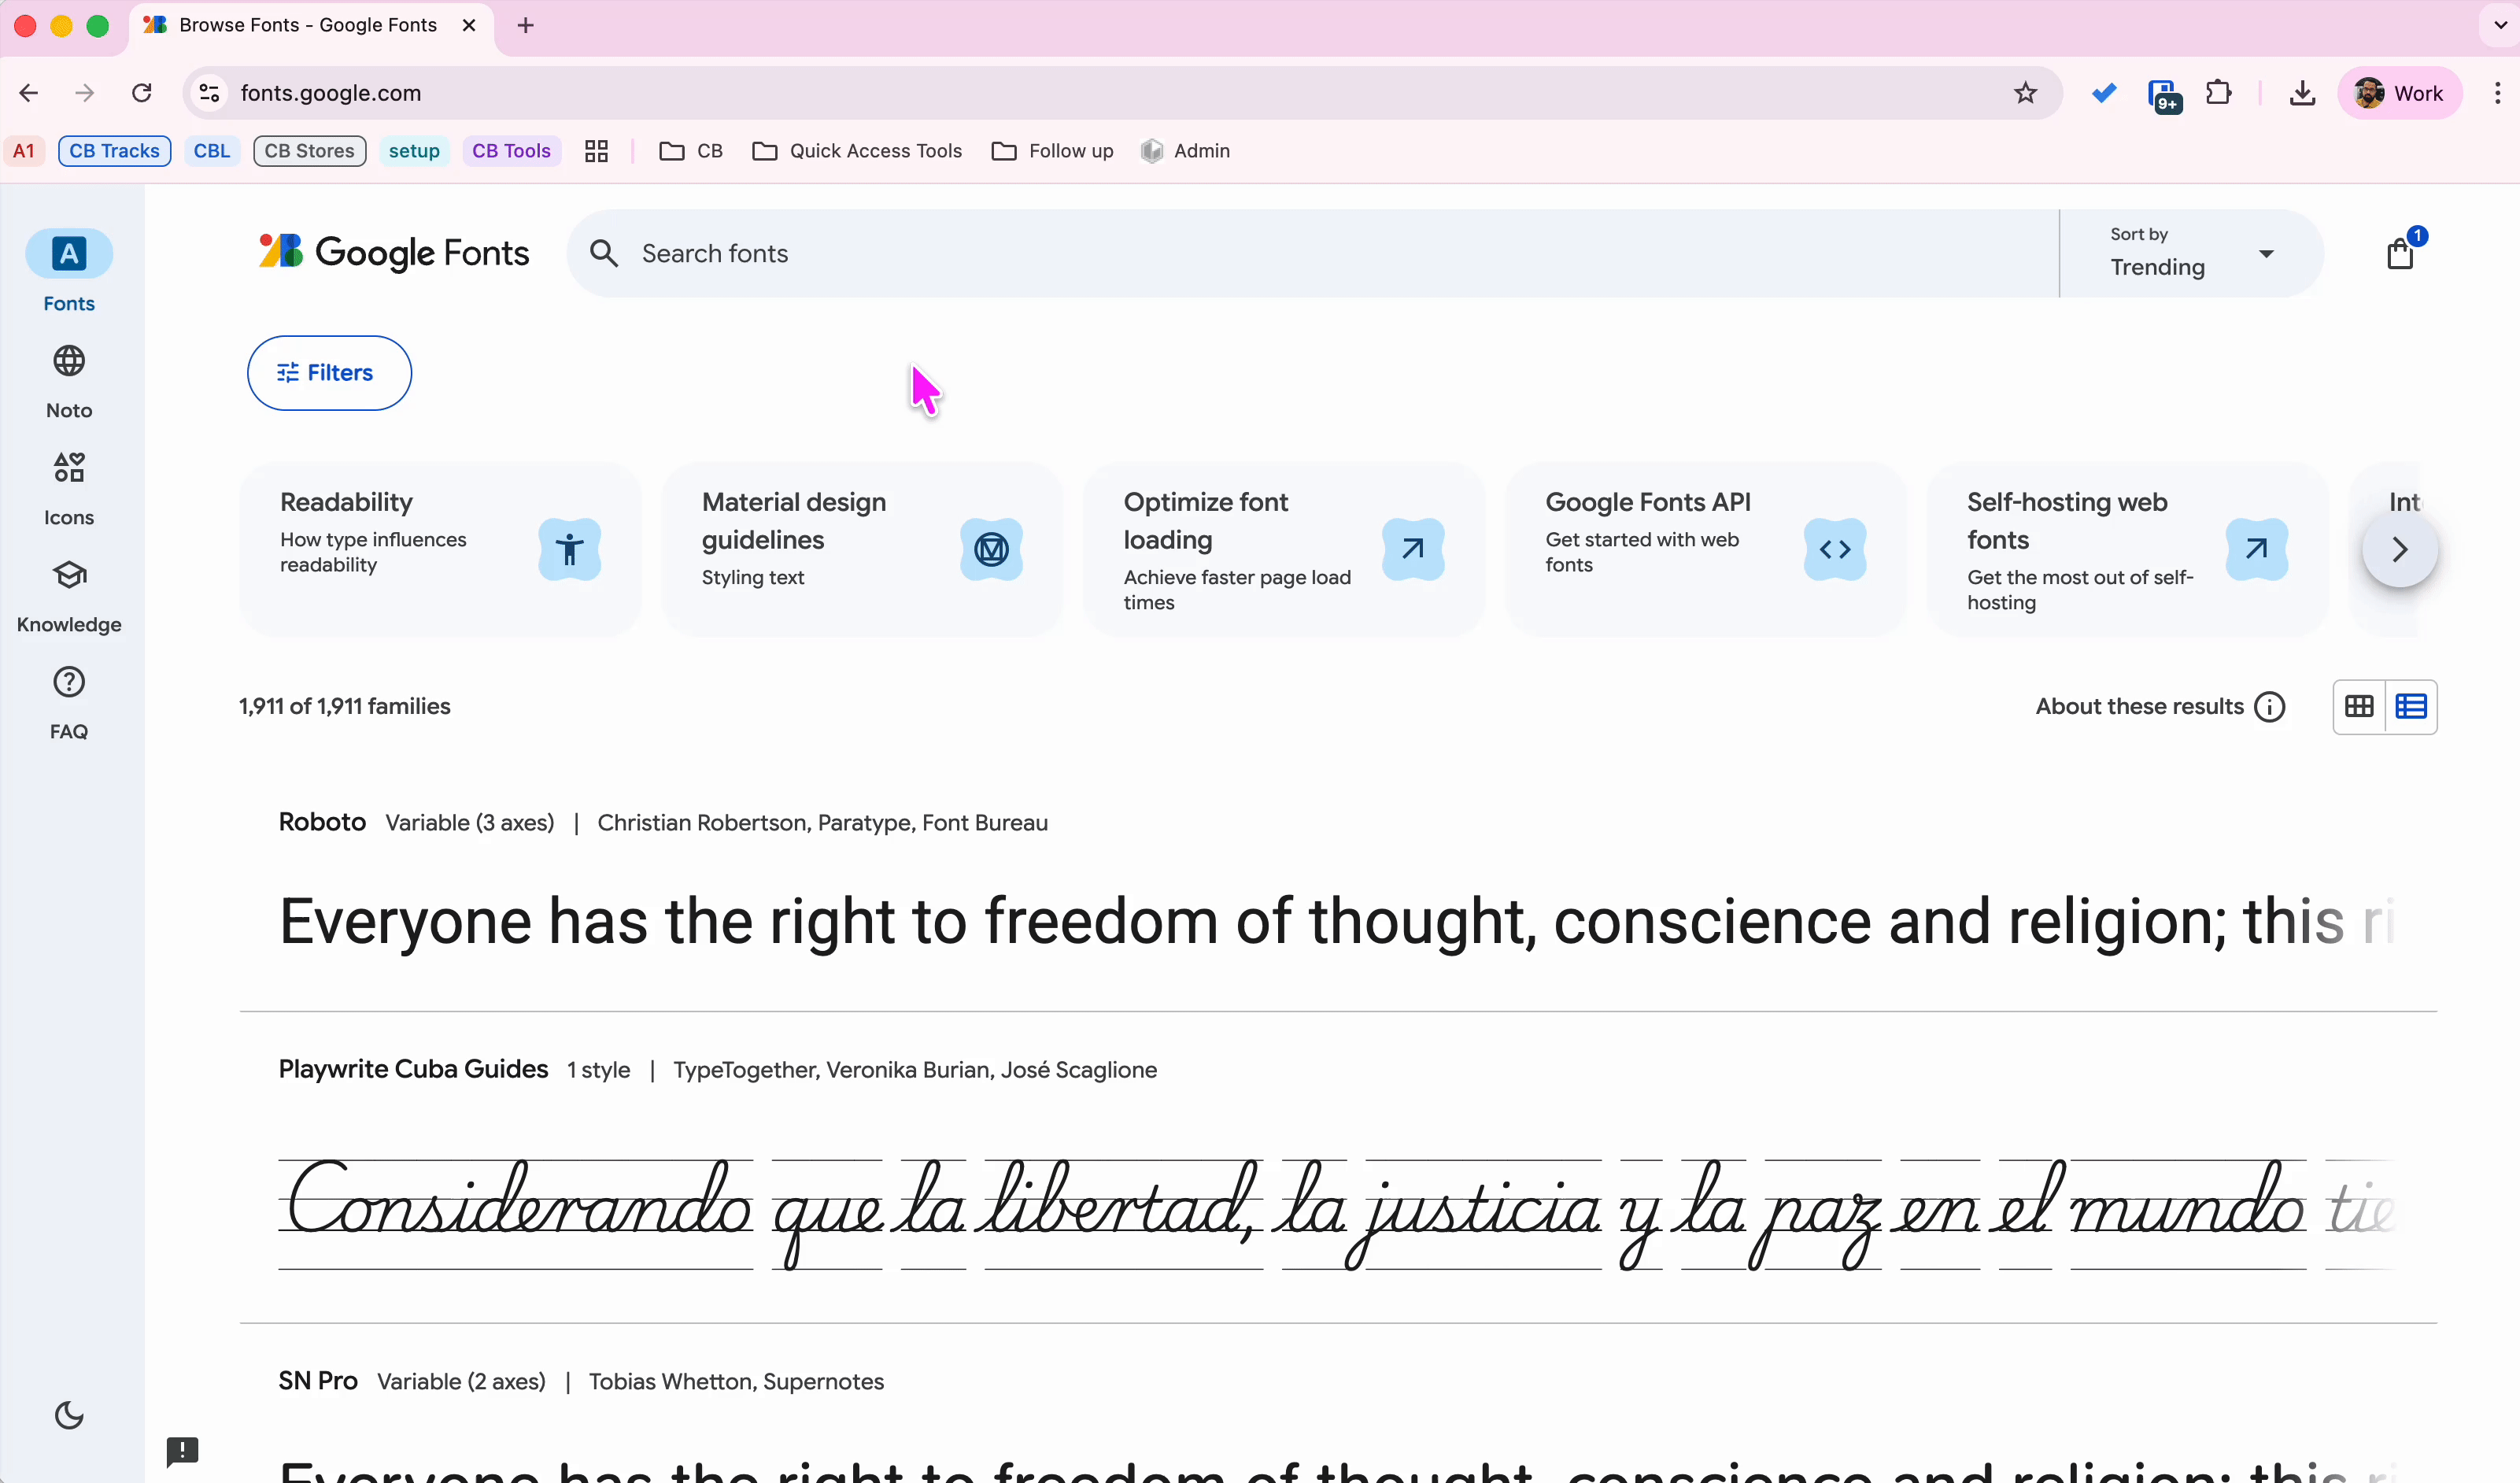Click the send feedback icon

click(x=182, y=1450)
